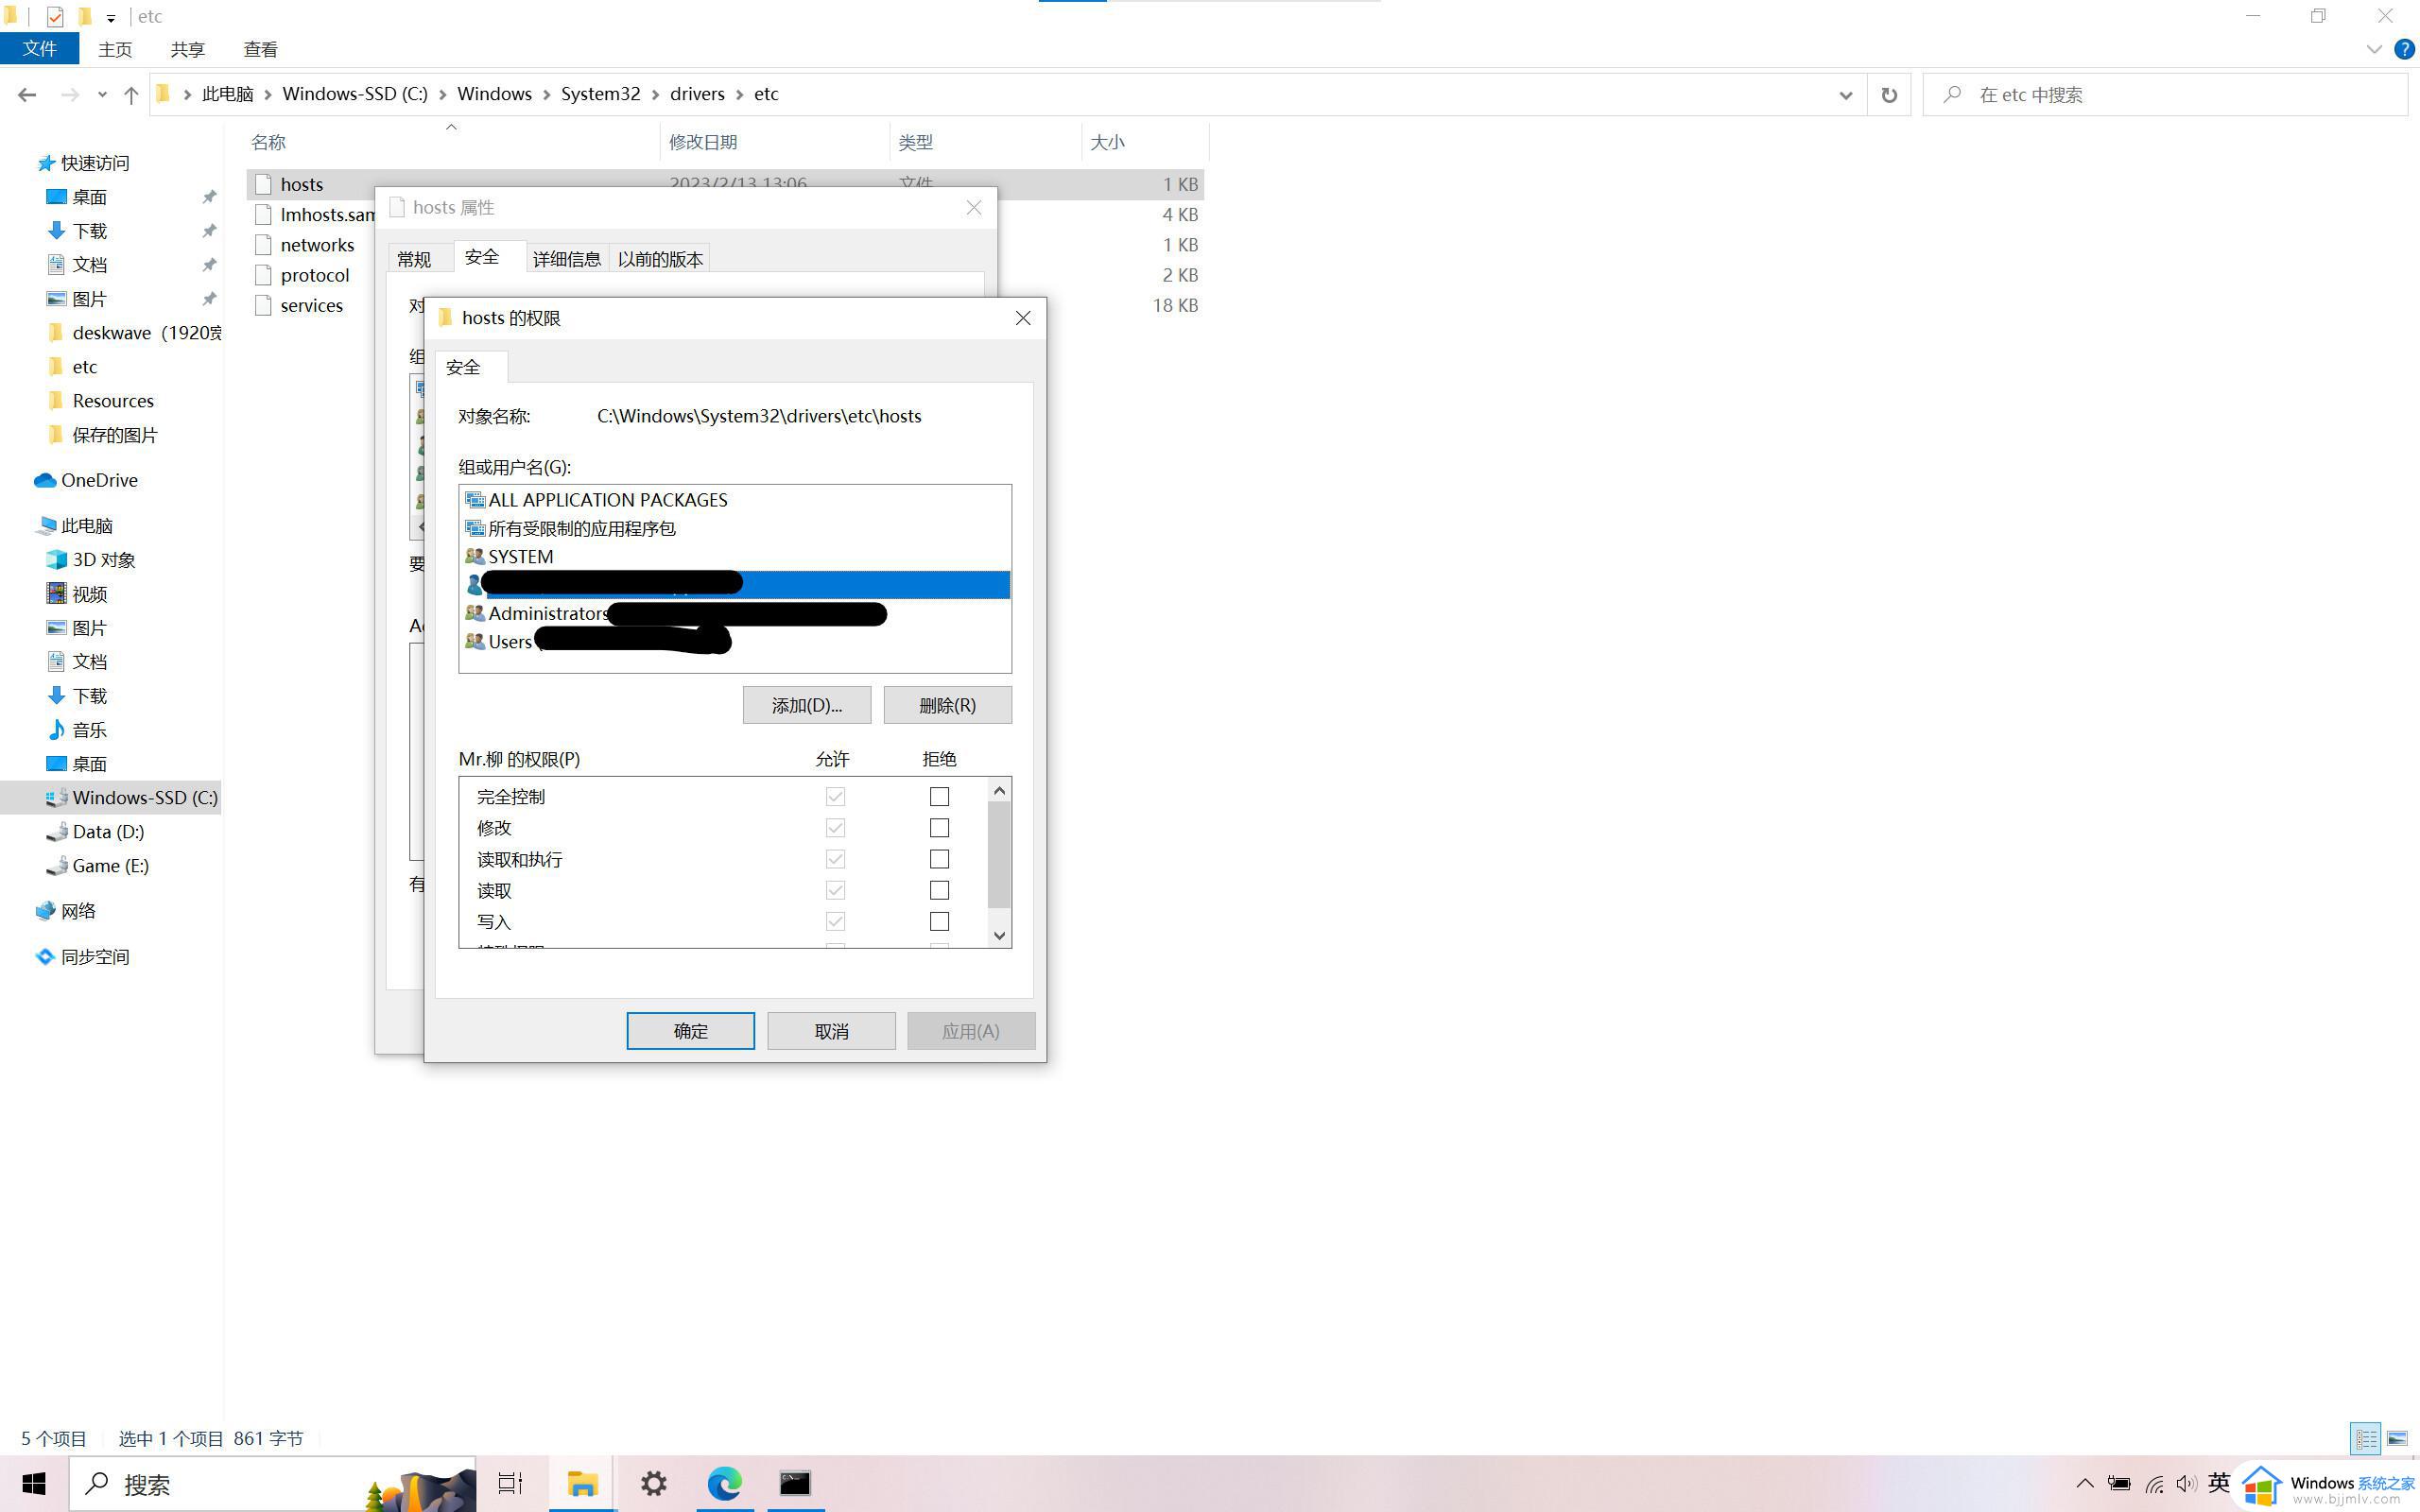Click the 安全 tab in hosts properties
The image size is (2420, 1512).
483,258
